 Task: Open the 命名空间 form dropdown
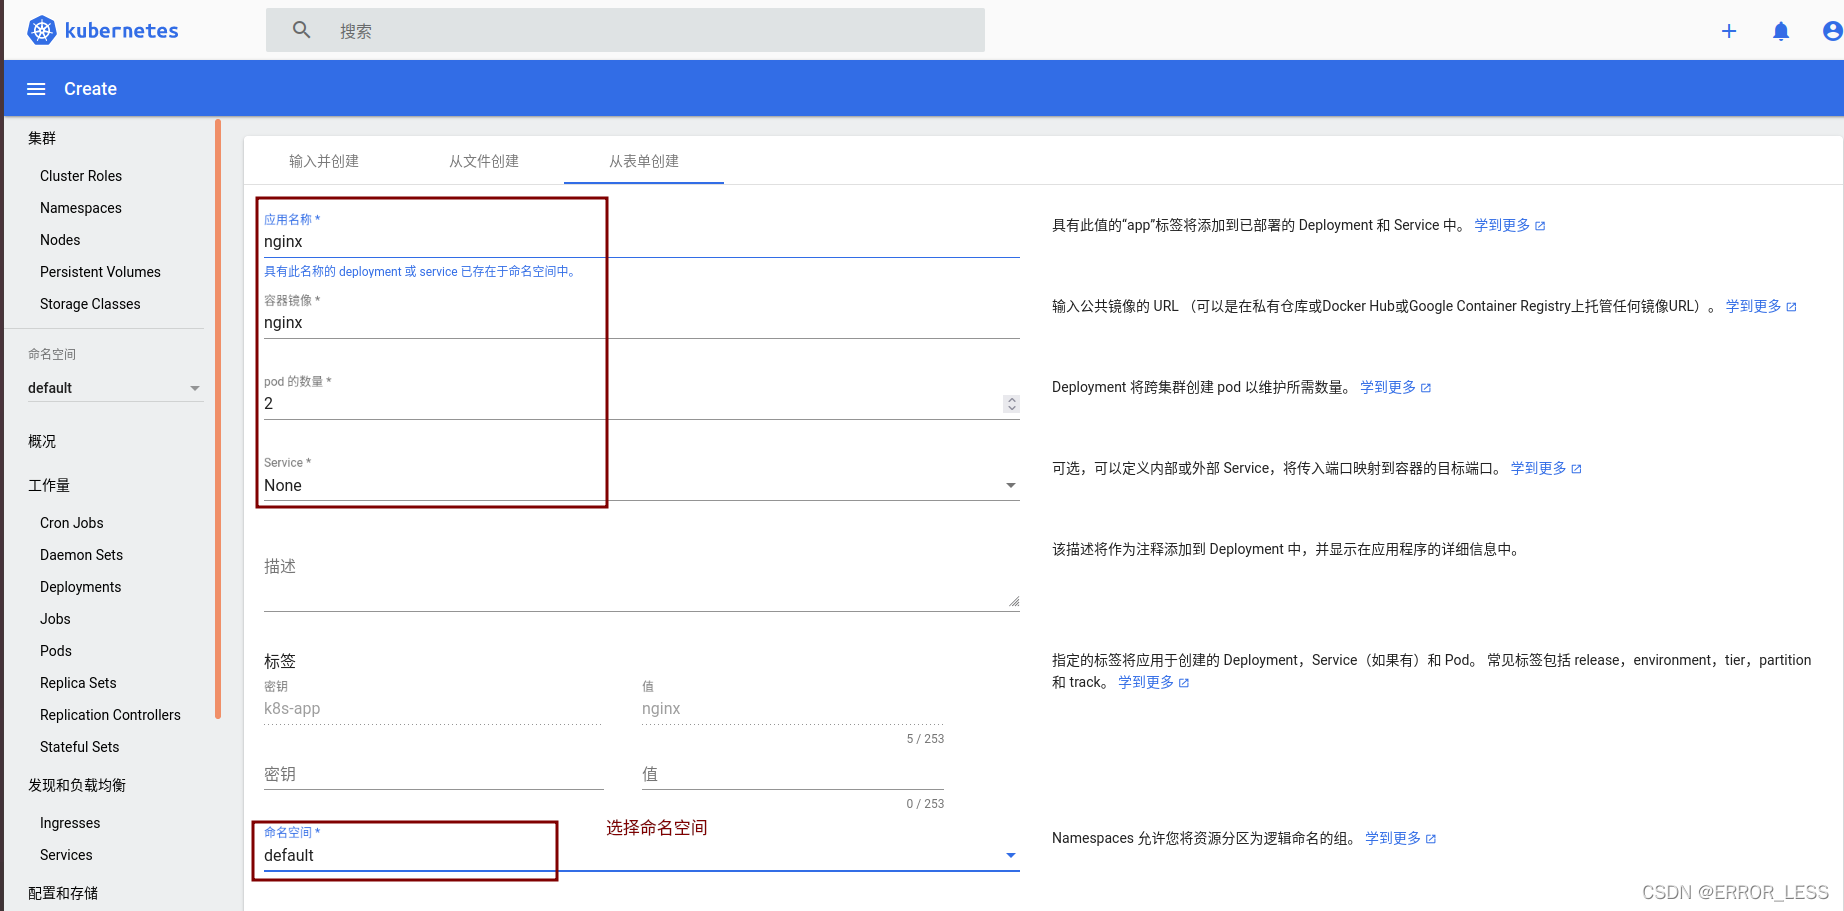tap(642, 856)
